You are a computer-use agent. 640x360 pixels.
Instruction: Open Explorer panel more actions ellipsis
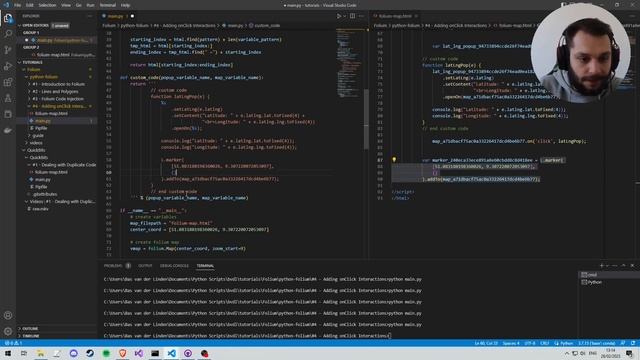pyautogui.click(x=90, y=16)
